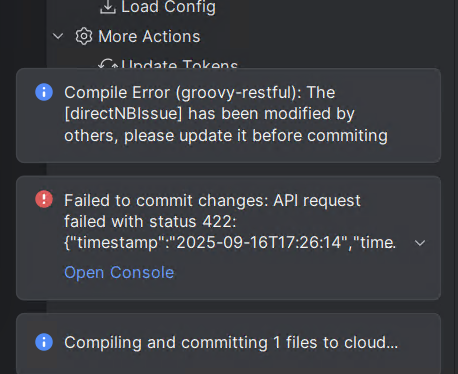Click the timestamp JSON line in error
This screenshot has width=458, height=374.
click(x=230, y=242)
